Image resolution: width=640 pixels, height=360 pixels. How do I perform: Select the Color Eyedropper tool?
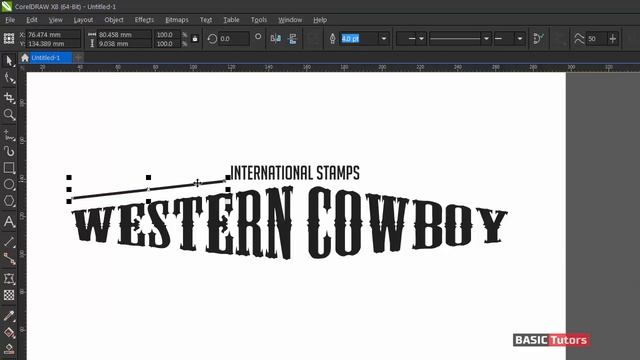[x=9, y=316]
